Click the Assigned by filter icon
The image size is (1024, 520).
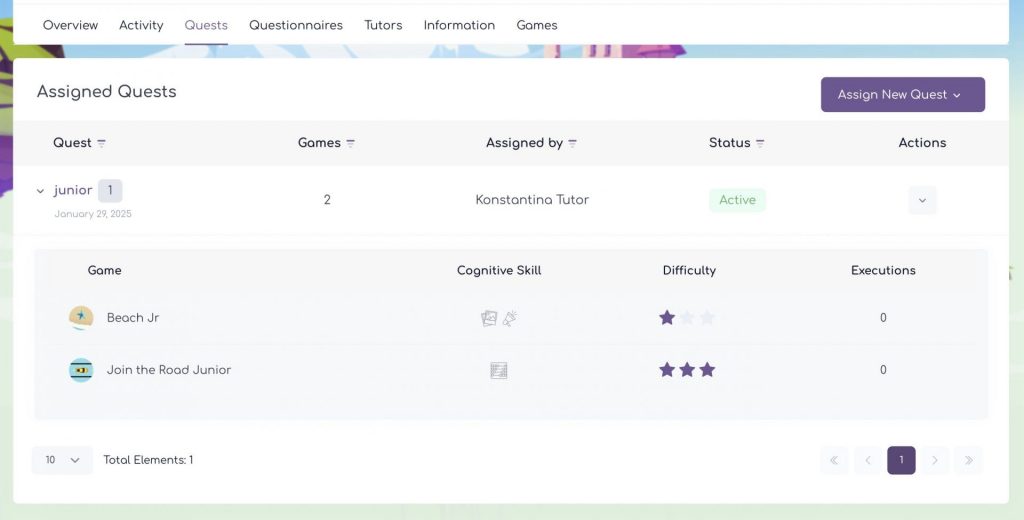pos(573,144)
